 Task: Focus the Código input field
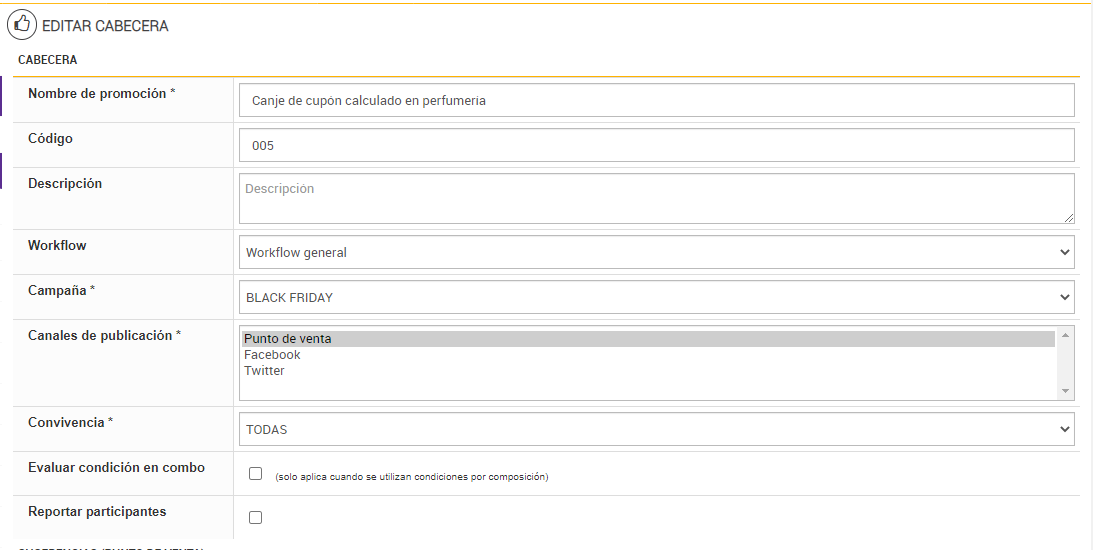coord(656,146)
